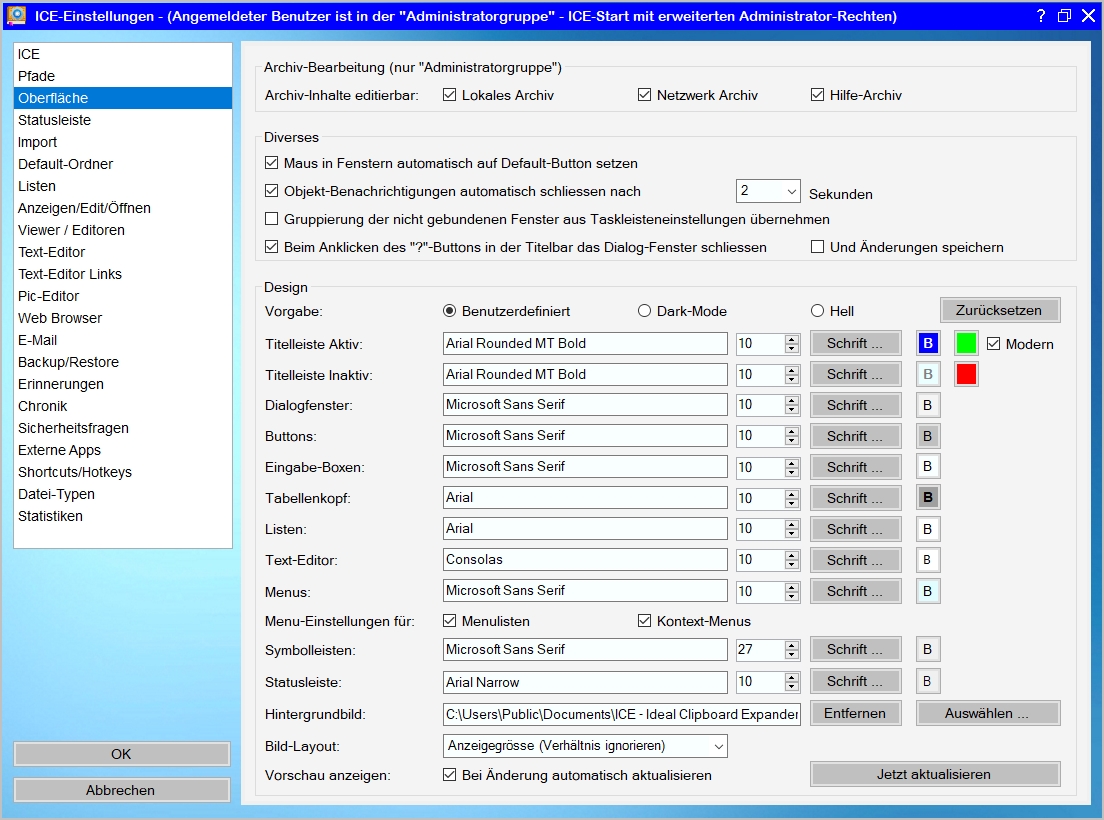This screenshot has width=1104, height=820.
Task: Check Und Änderungen speichern
Action: click(x=817, y=247)
